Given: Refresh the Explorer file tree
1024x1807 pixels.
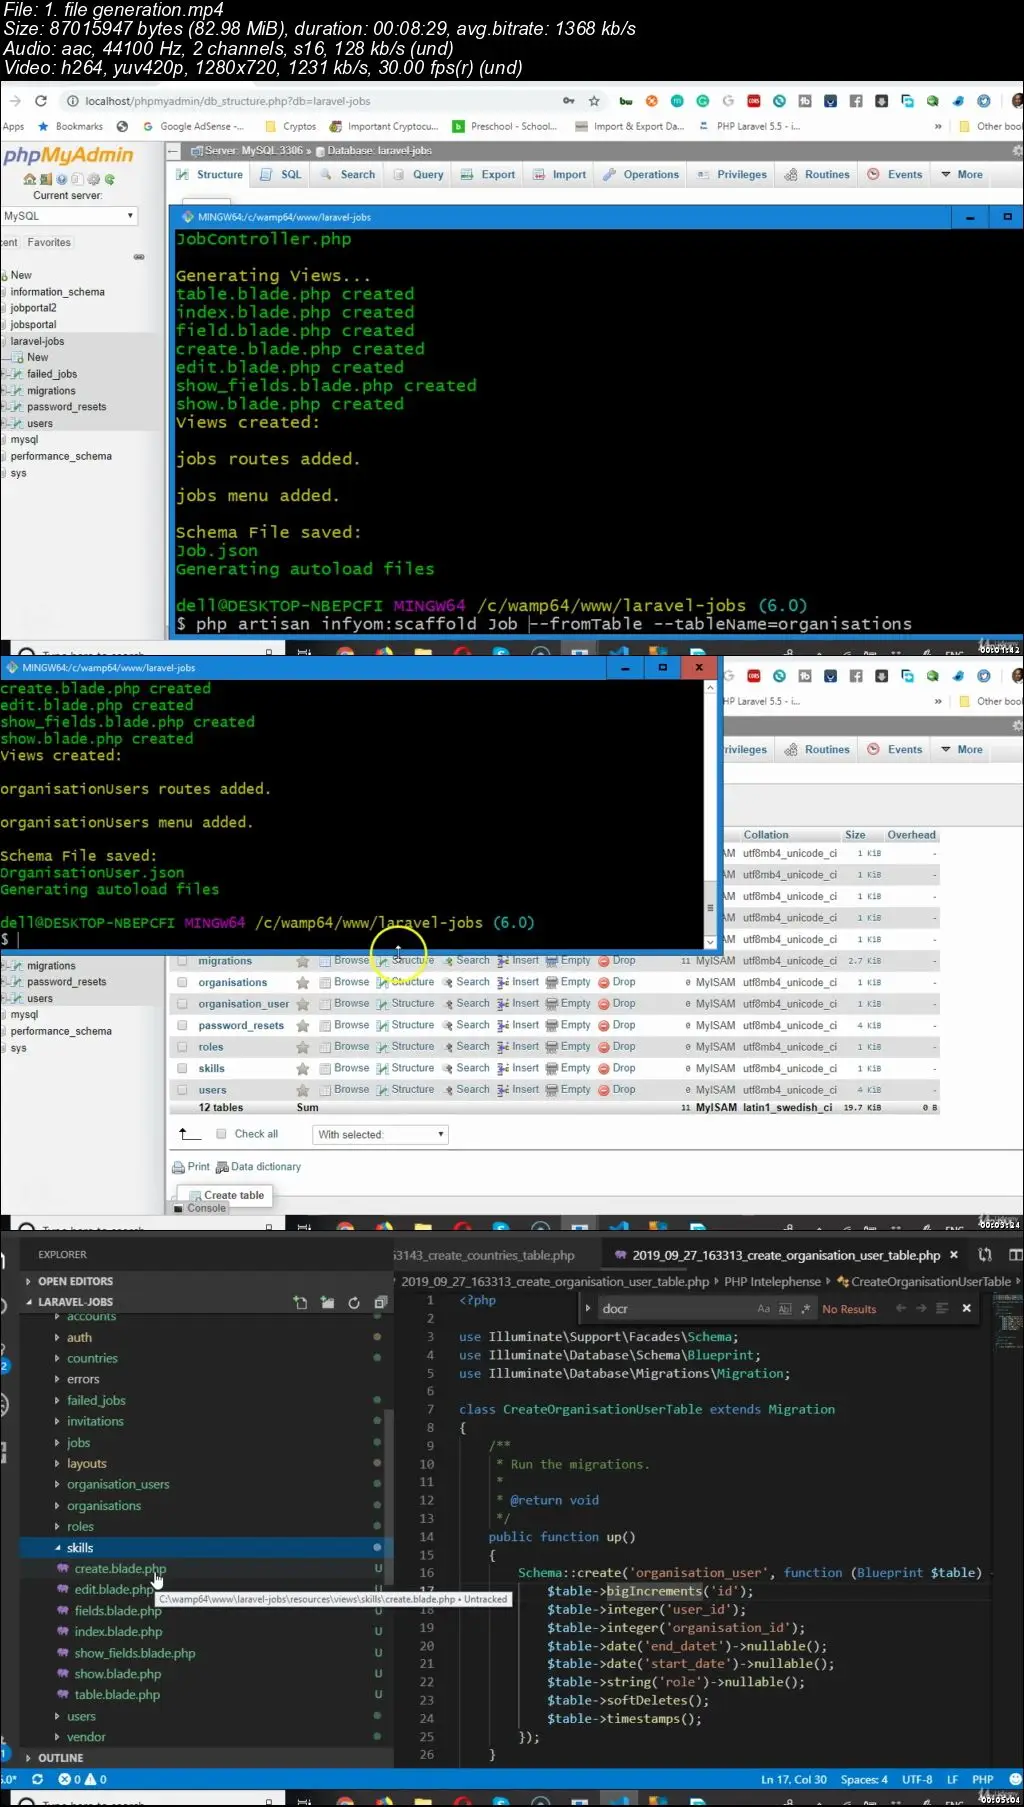Looking at the screenshot, I should 354,1303.
